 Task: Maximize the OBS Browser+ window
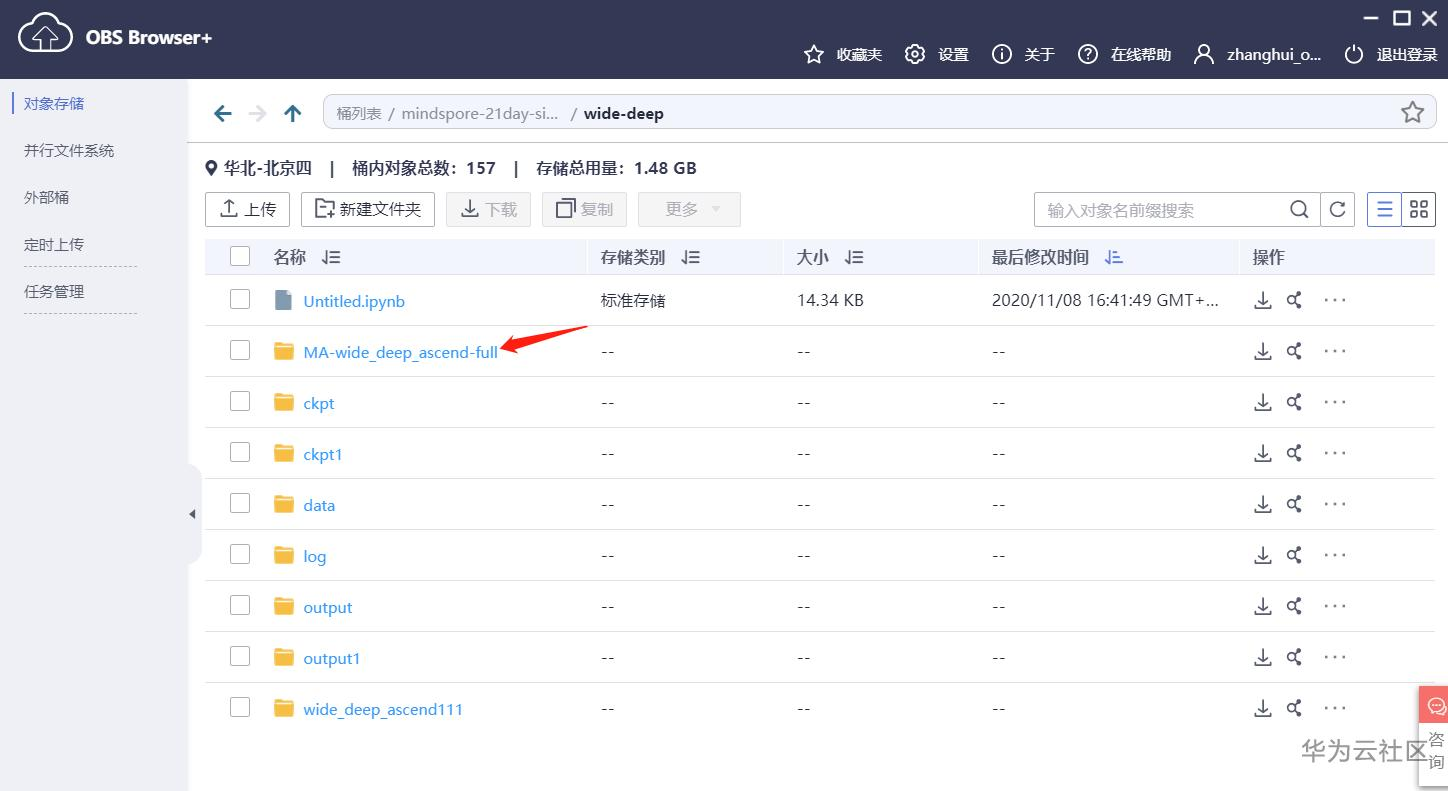click(1402, 18)
